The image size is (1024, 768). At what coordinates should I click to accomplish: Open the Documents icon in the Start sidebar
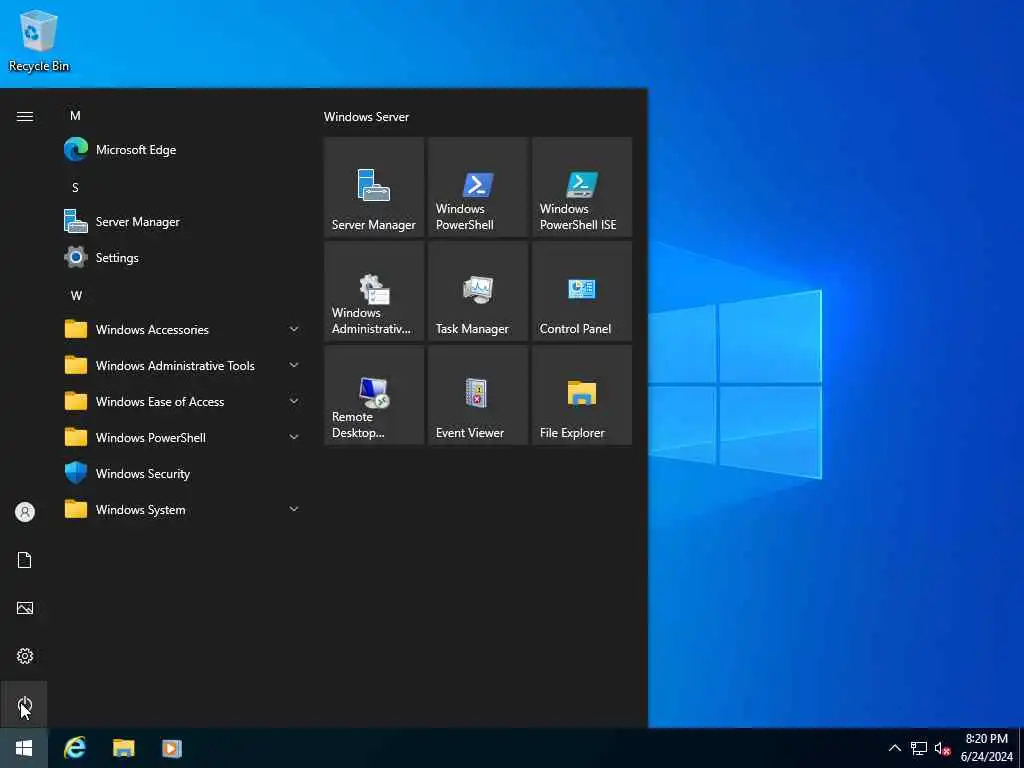pos(25,560)
